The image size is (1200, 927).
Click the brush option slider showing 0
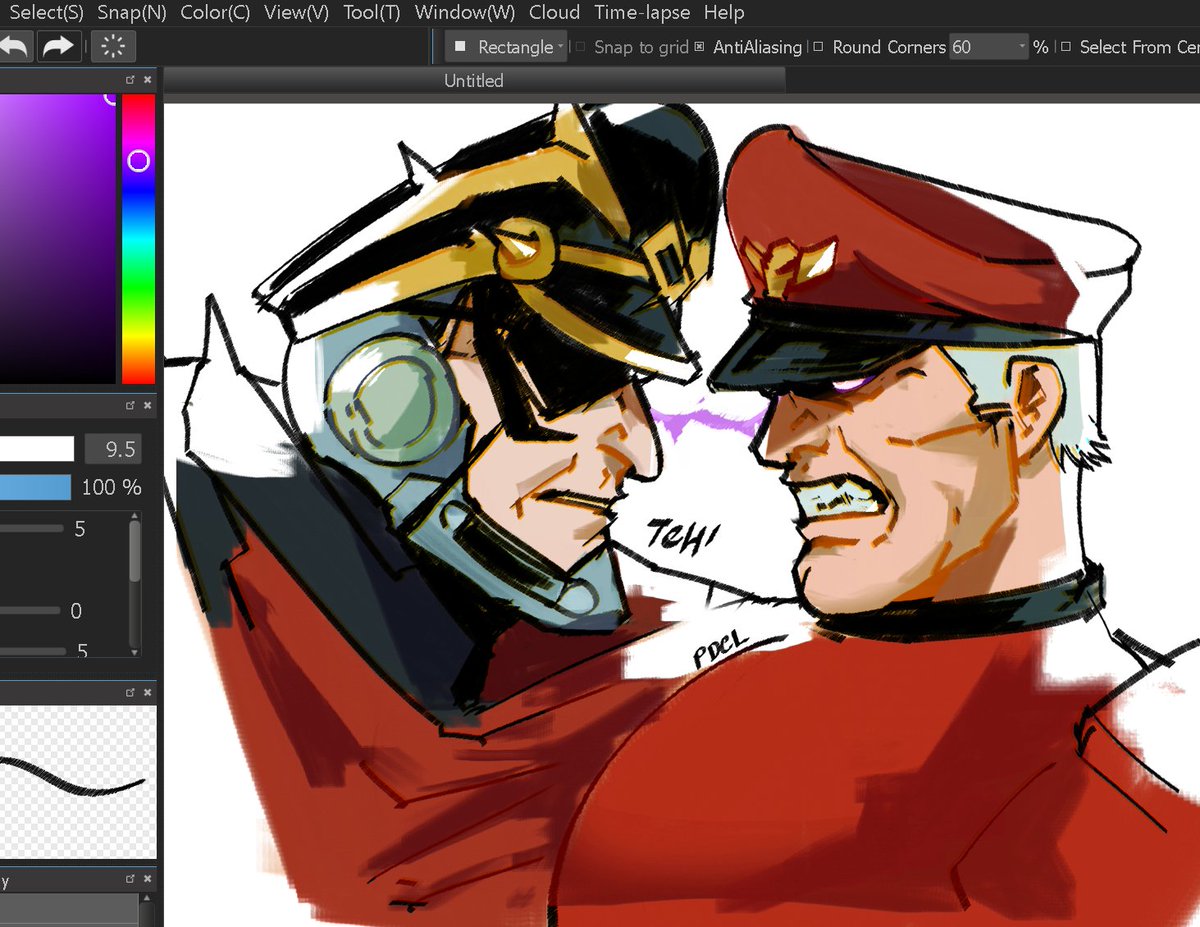click(30, 610)
